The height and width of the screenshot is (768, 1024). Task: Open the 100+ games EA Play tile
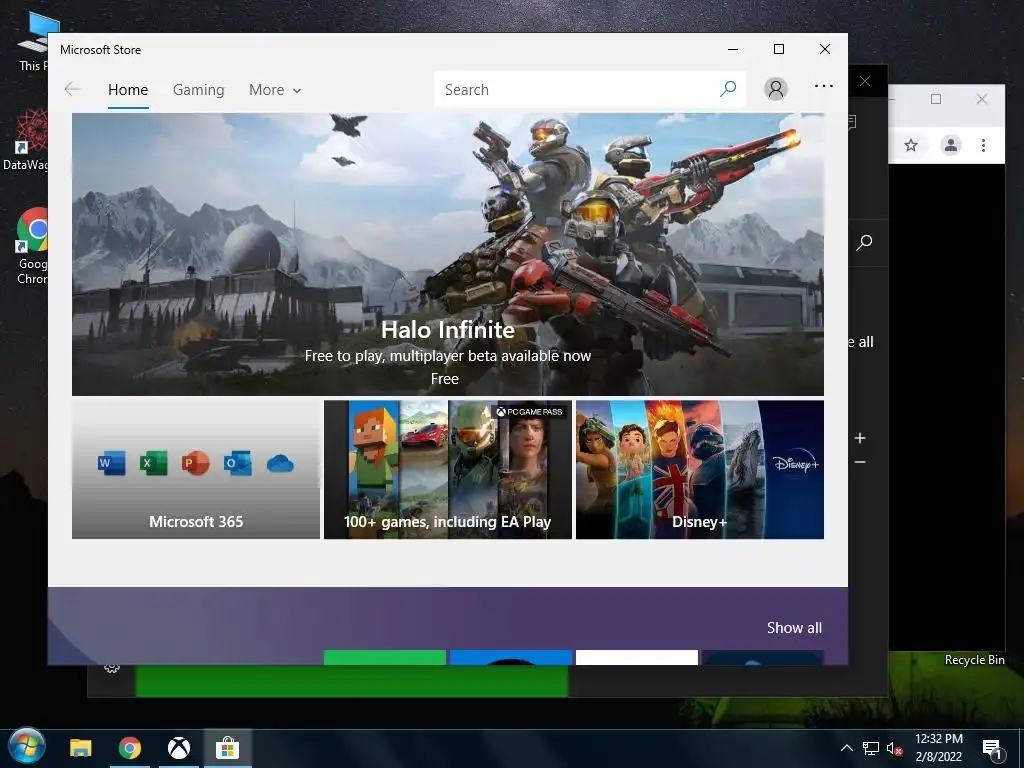(x=448, y=470)
